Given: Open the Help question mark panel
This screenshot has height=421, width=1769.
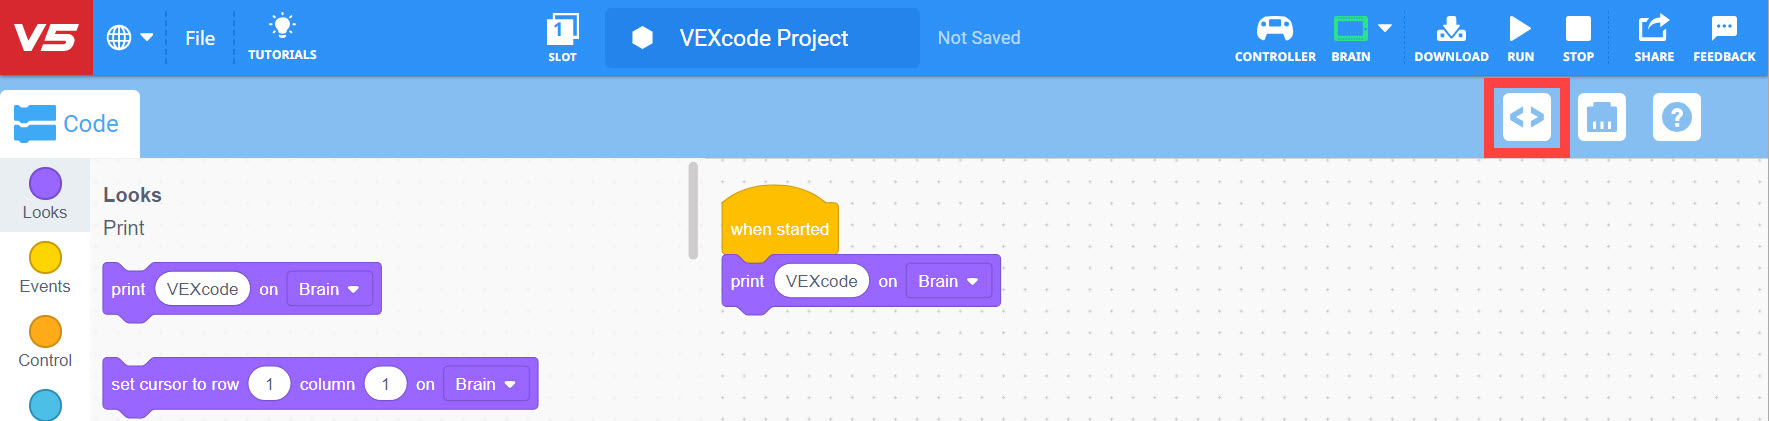Looking at the screenshot, I should [x=1676, y=118].
